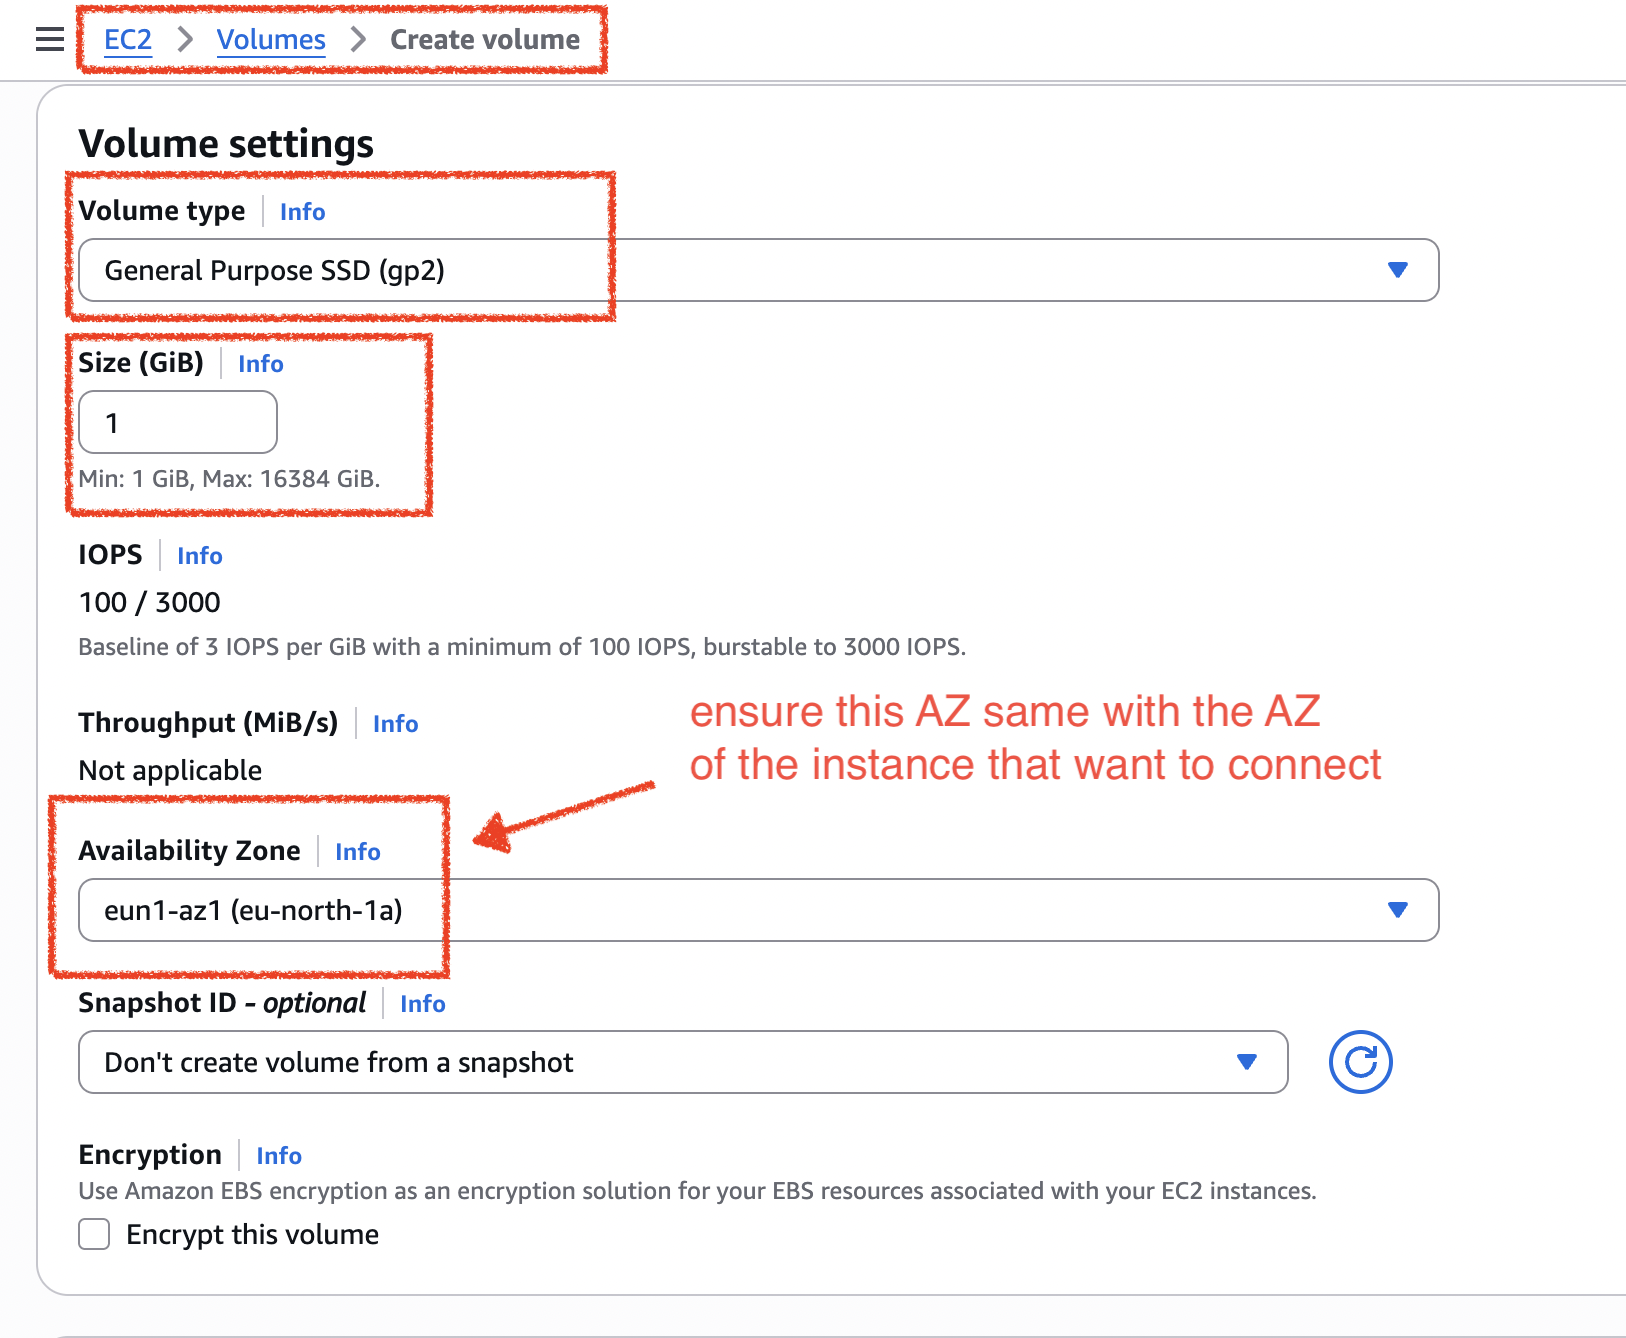Navigate to the EC2 dashboard breadcrumb
The image size is (1626, 1338).
pos(126,39)
